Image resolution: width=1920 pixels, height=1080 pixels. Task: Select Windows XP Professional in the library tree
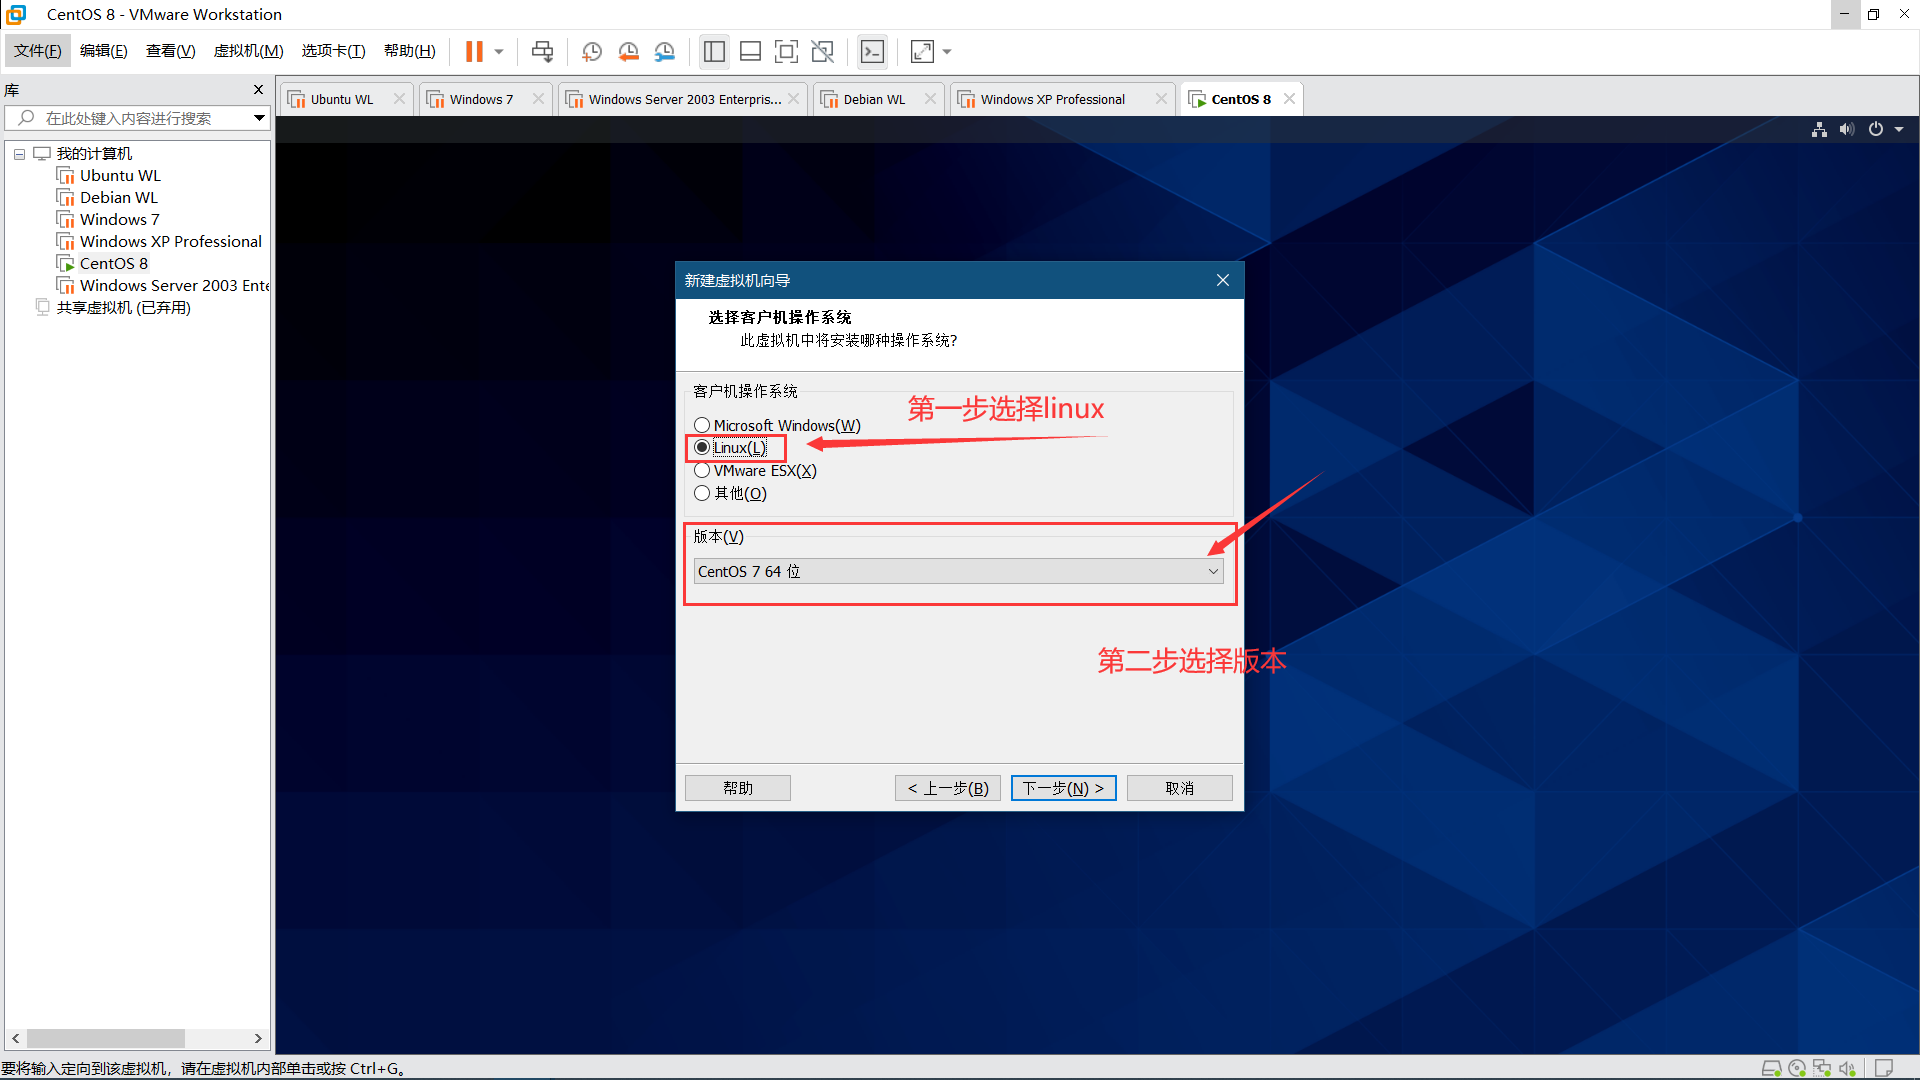click(170, 242)
